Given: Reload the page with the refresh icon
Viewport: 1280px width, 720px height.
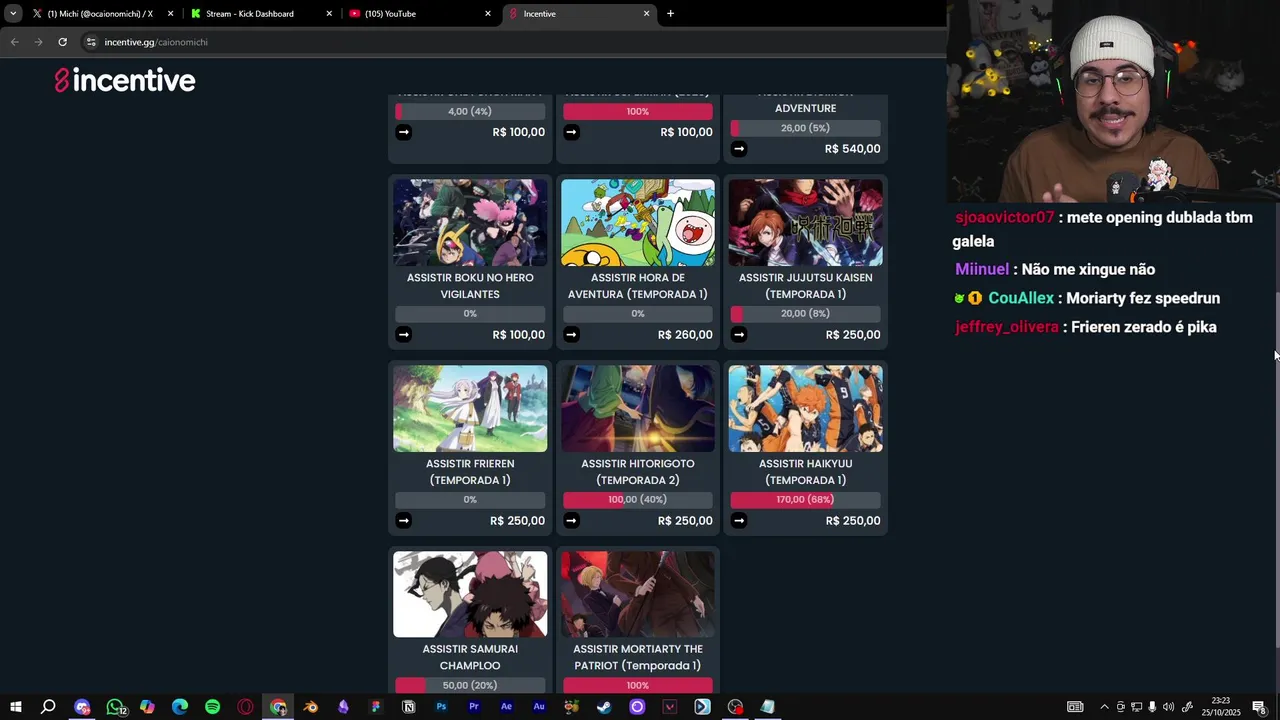Looking at the screenshot, I should (x=62, y=42).
